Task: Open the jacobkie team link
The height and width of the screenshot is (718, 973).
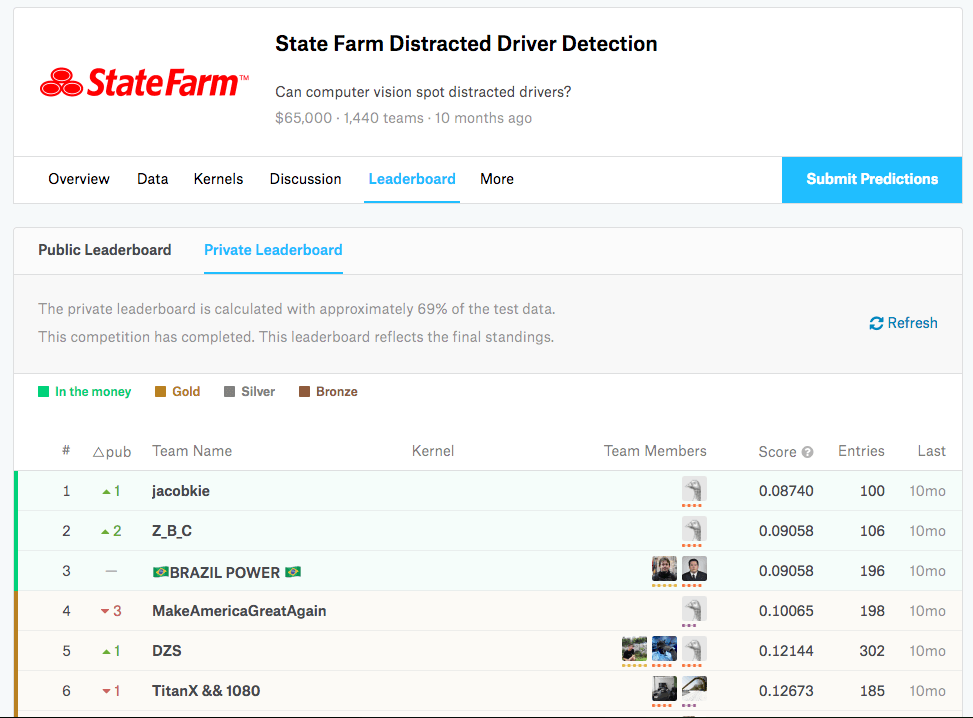Action: [181, 491]
